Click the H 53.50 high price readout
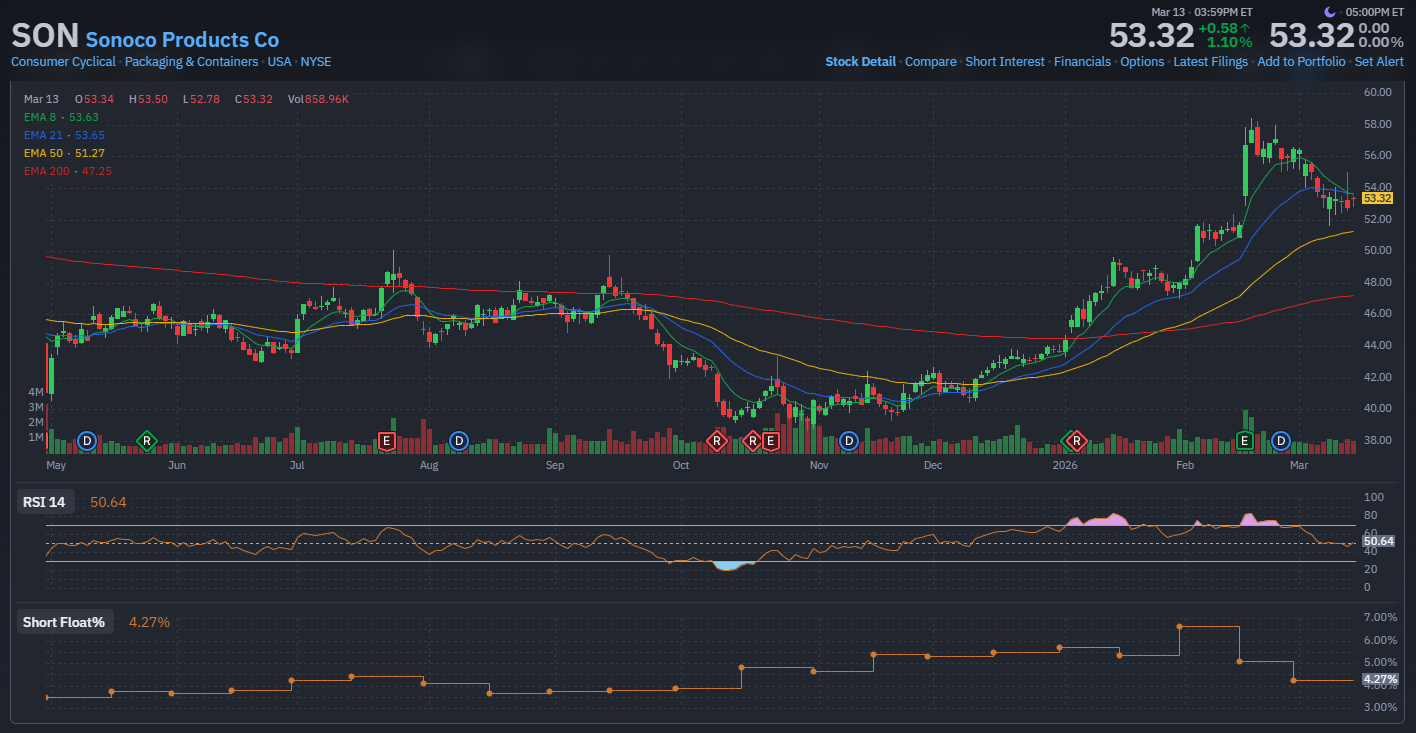The width and height of the screenshot is (1416, 733). (x=148, y=99)
